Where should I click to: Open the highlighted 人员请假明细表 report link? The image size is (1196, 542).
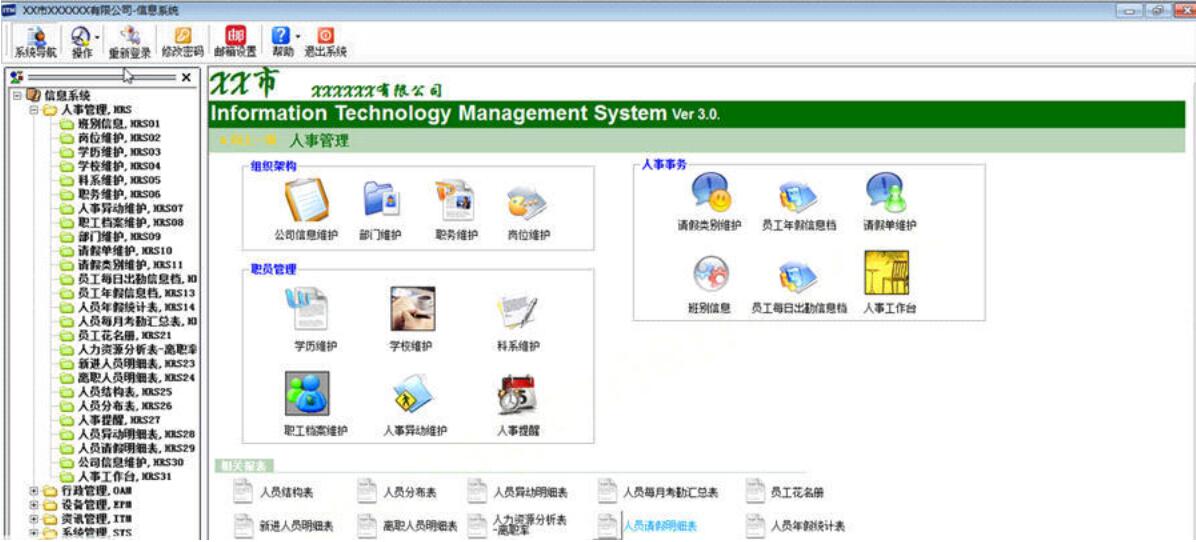click(x=661, y=526)
